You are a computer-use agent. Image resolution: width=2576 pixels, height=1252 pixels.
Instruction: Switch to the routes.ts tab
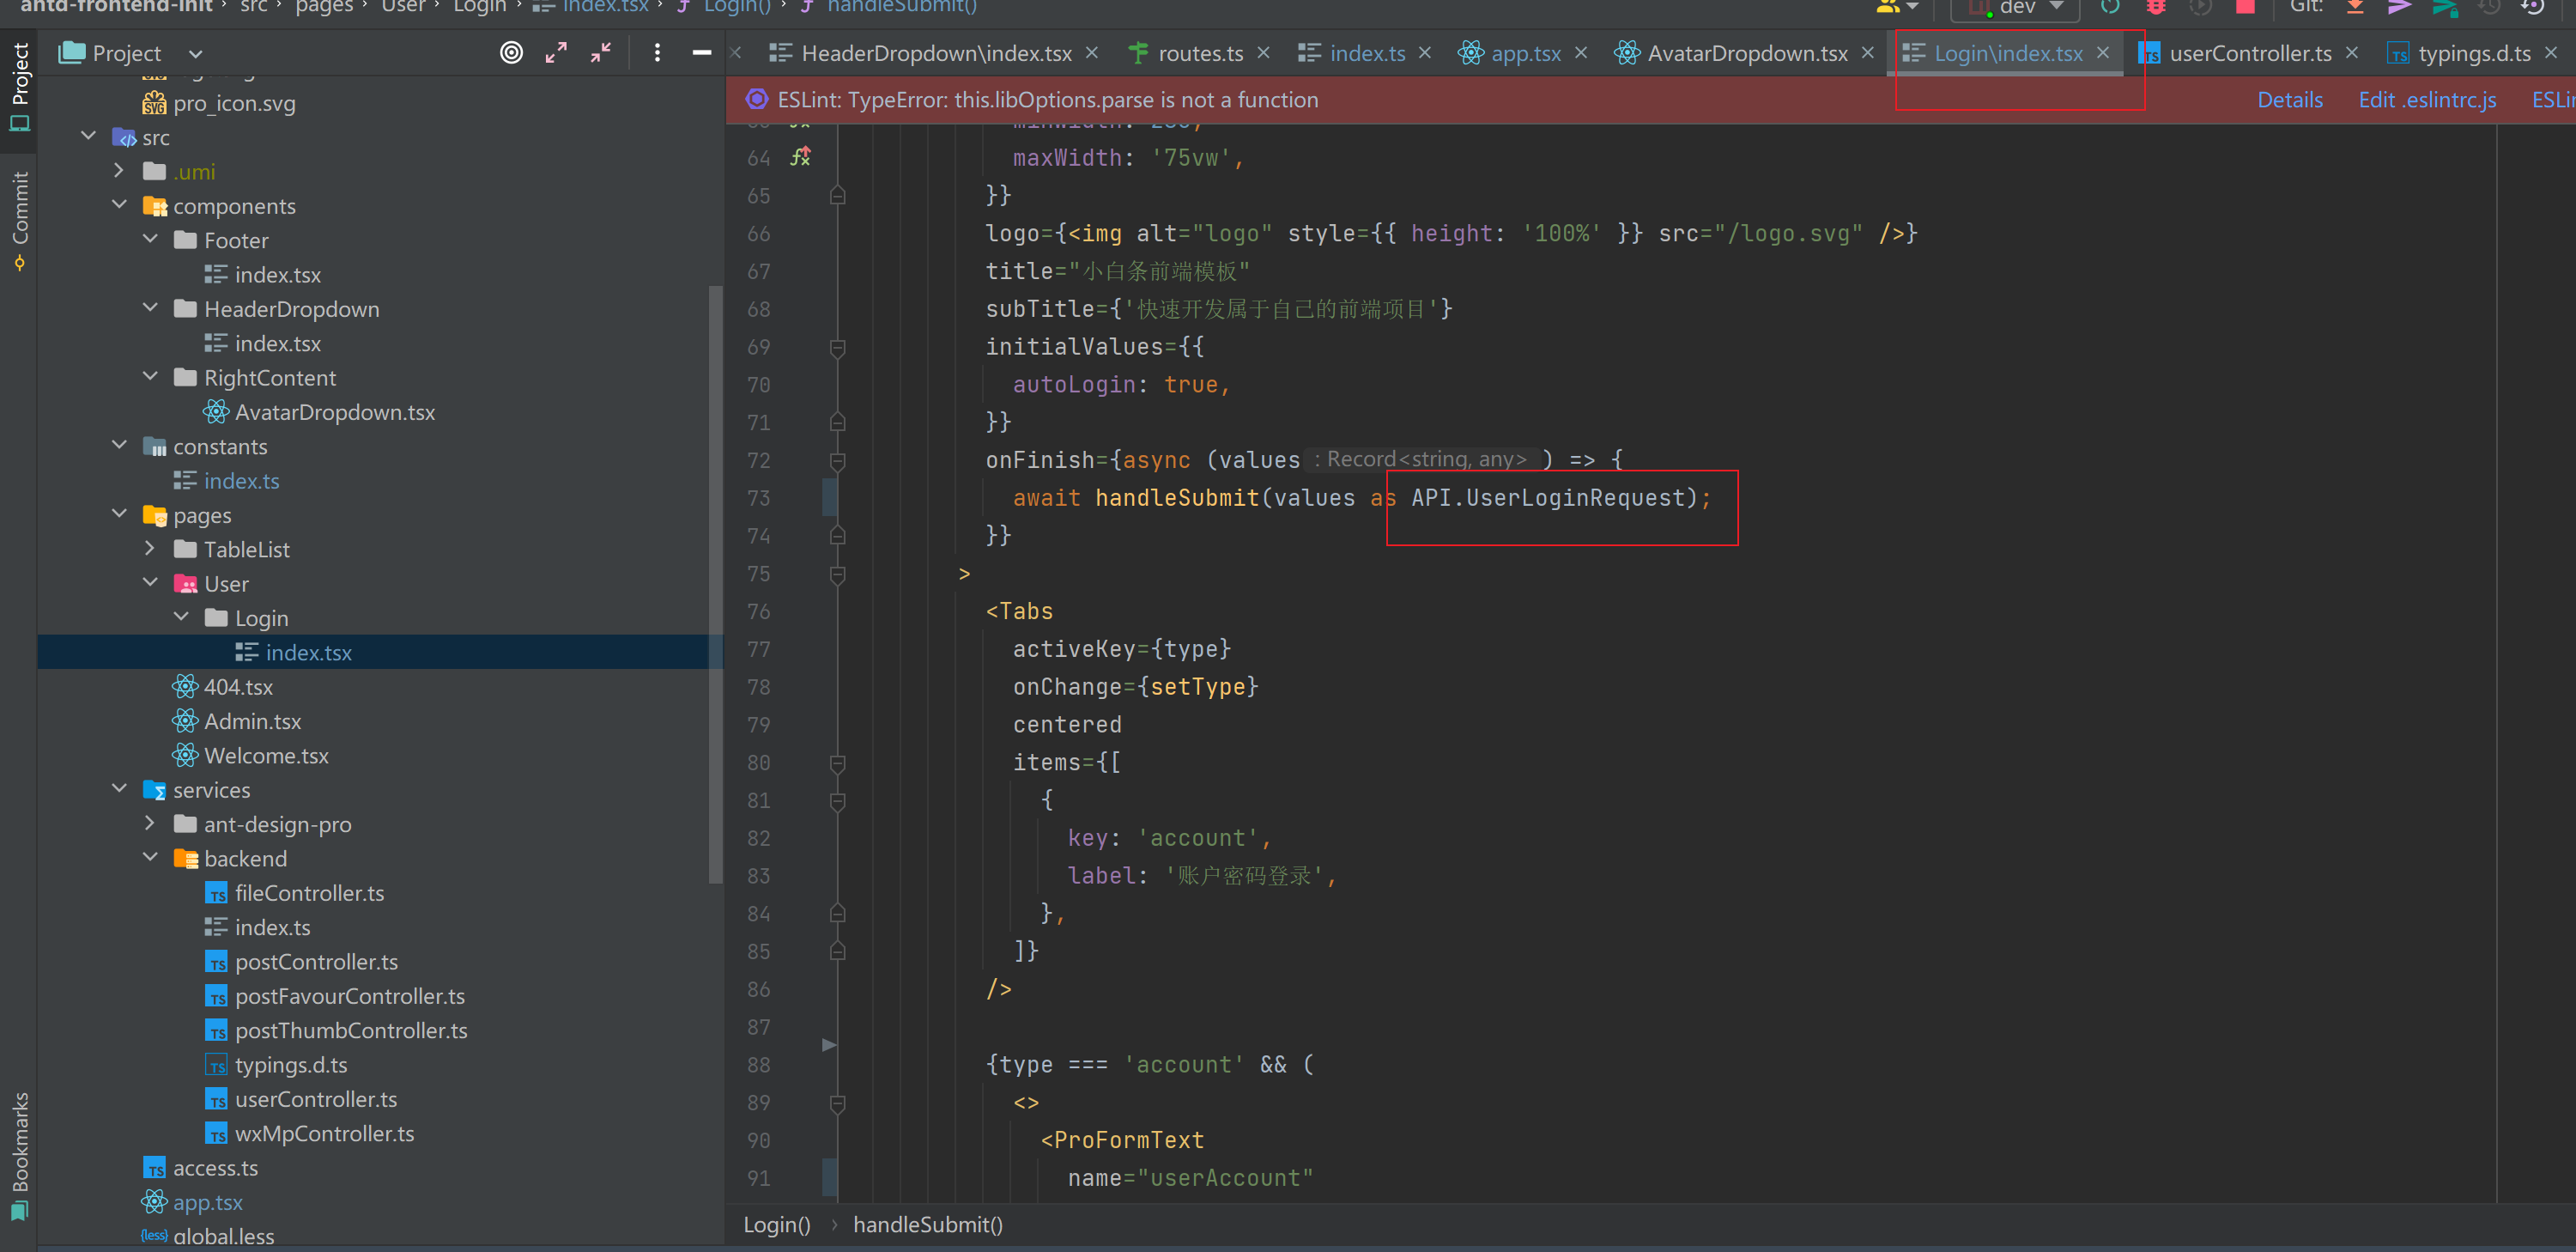click(x=1200, y=53)
